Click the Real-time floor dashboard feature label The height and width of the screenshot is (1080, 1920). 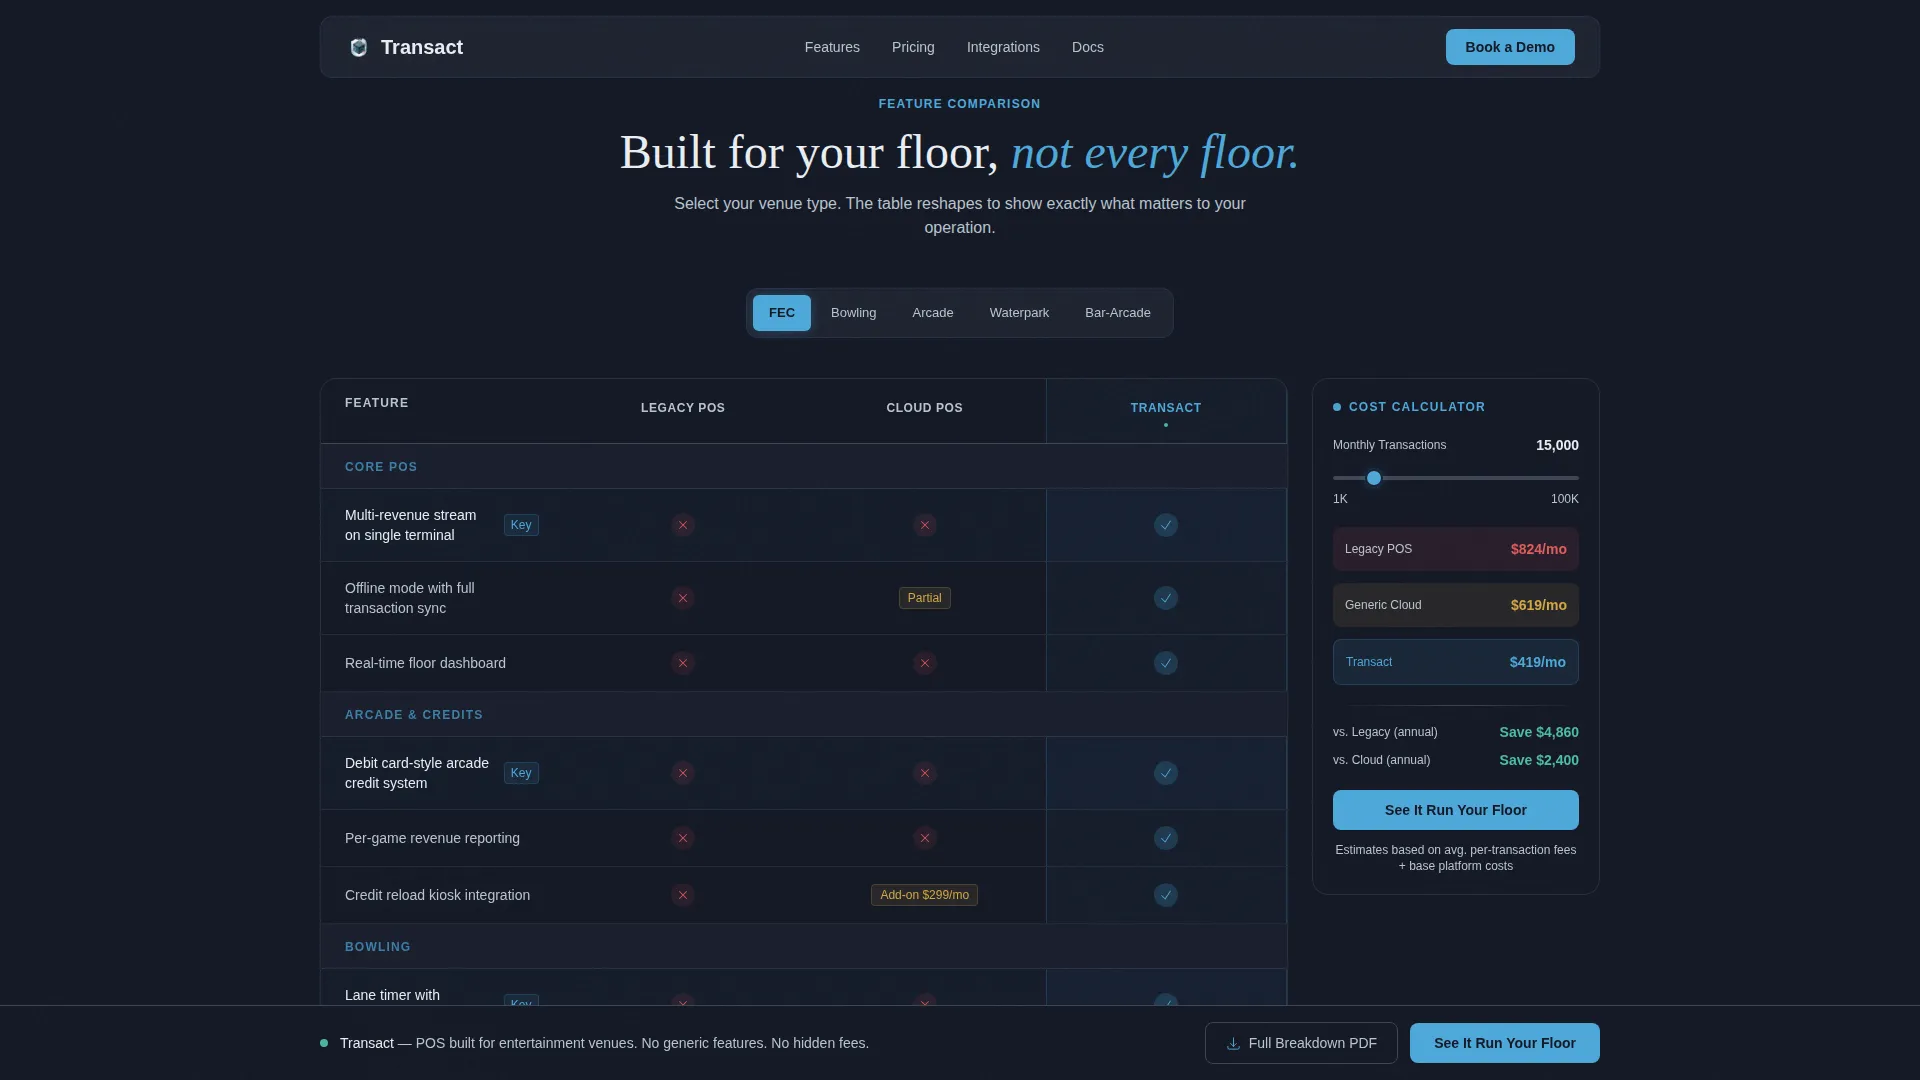click(x=425, y=663)
